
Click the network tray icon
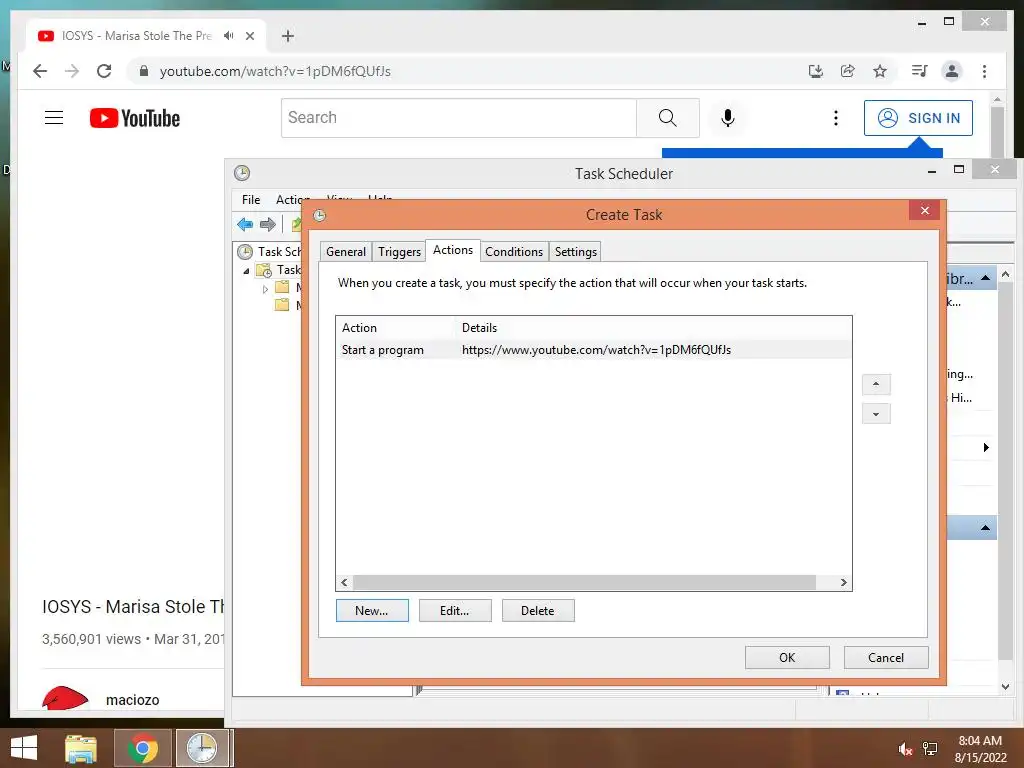[x=930, y=749]
